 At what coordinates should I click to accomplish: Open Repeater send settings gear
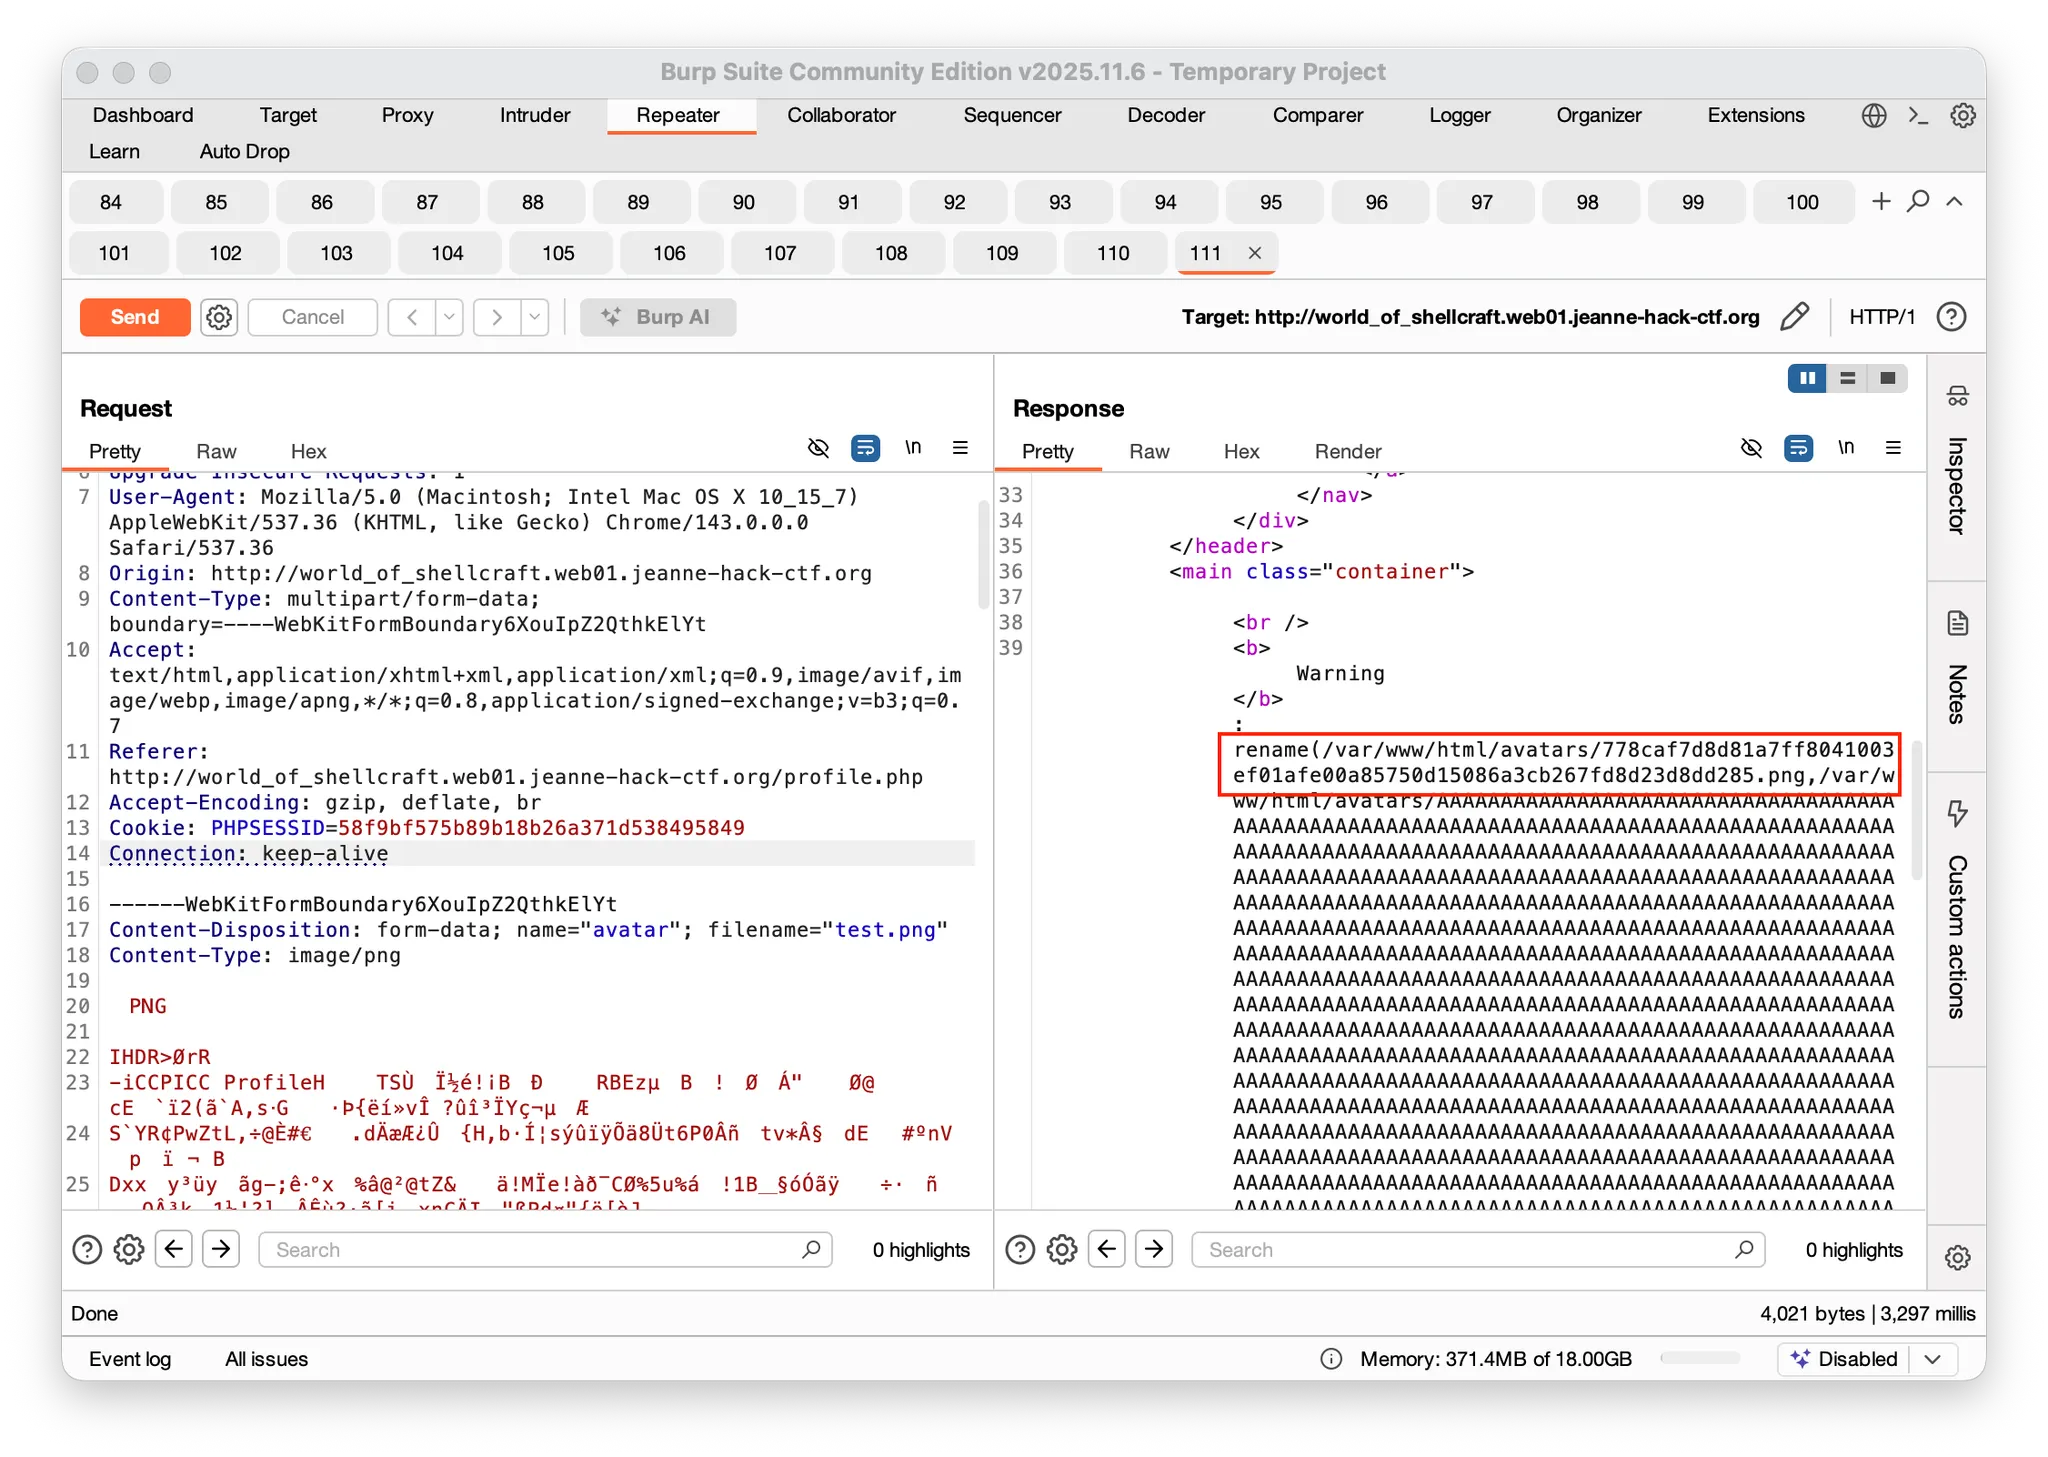[x=219, y=317]
